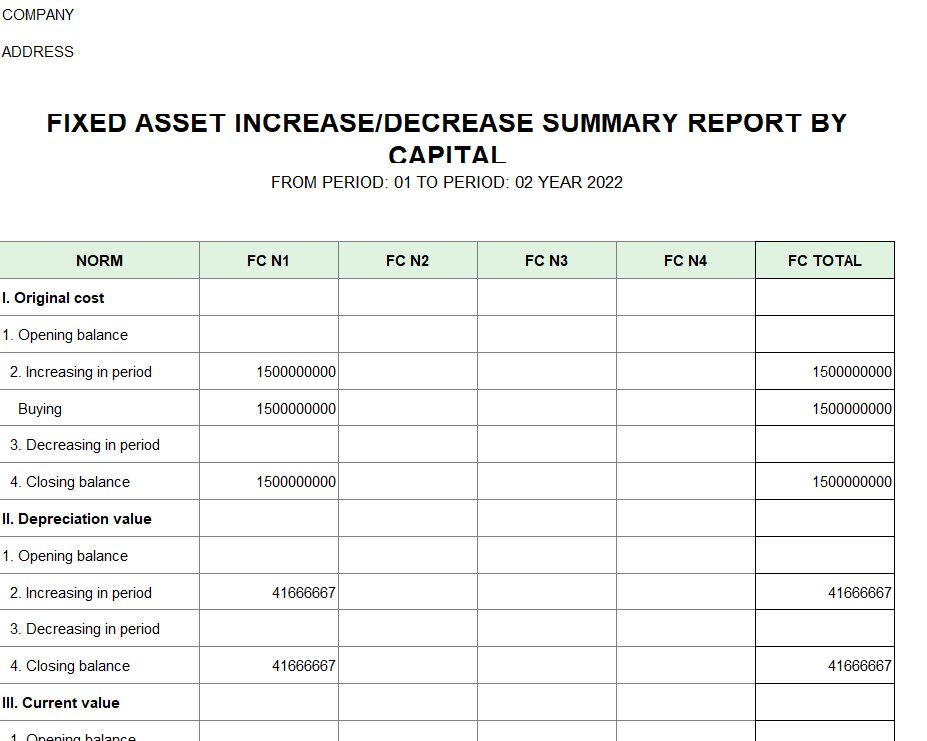
Task: Select the II. Depreciation value section label
Action: [77, 519]
